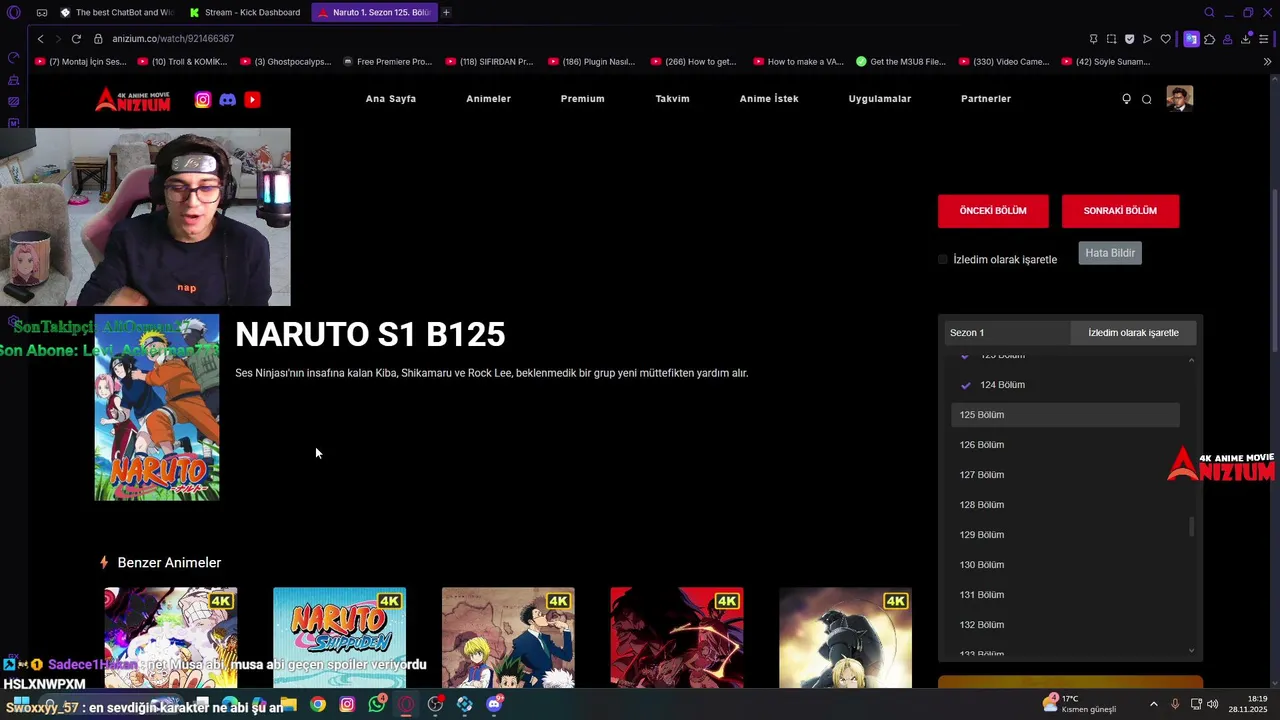The image size is (1280, 720).
Task: Open the Partnerler nav item
Action: [x=986, y=99]
